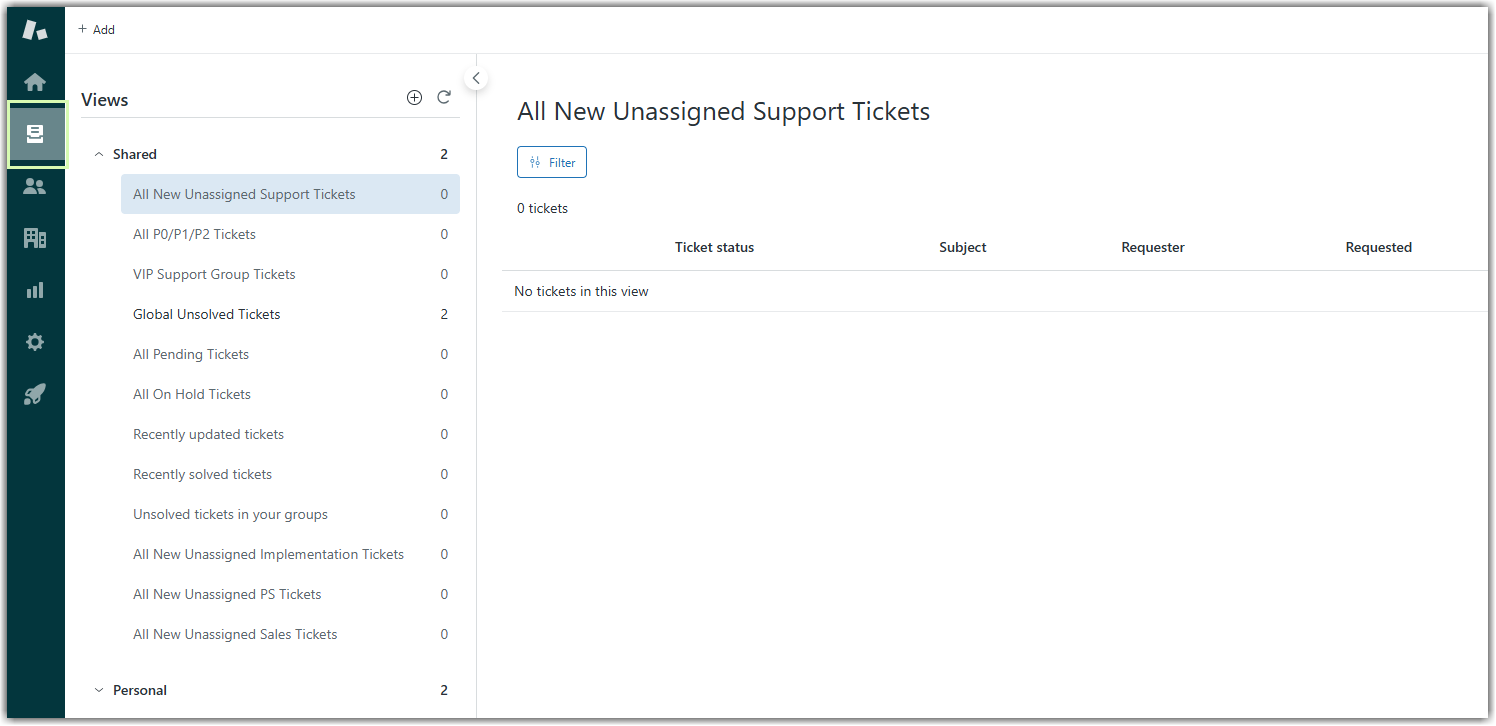Click the plus icon to add a view
This screenshot has width=1496, height=726.
[x=414, y=98]
